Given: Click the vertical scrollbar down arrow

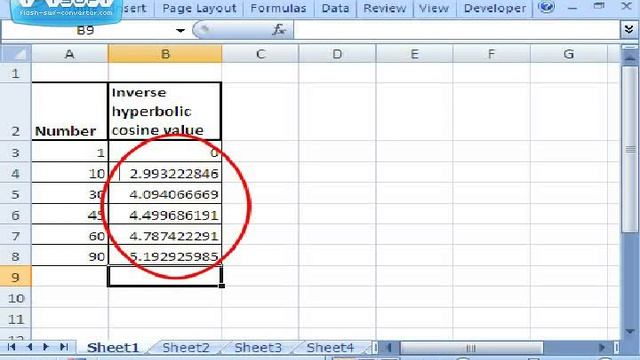Looking at the screenshot, I should (629, 331).
